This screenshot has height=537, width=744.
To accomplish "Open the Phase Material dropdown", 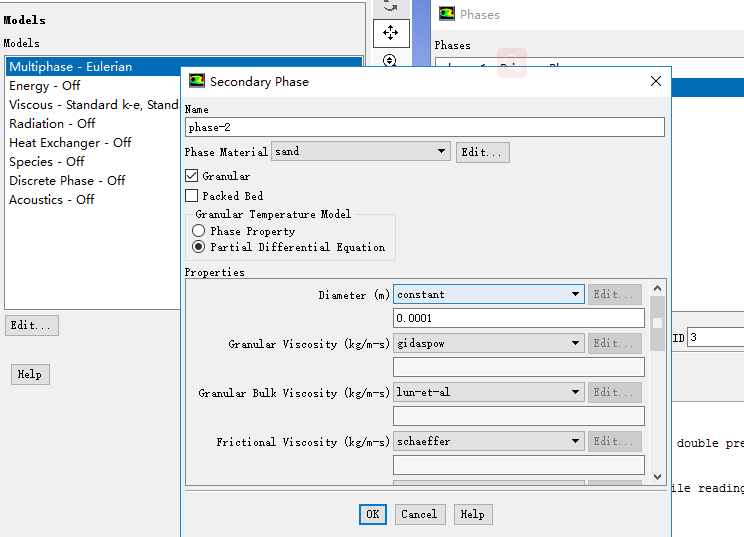I will click(442, 152).
